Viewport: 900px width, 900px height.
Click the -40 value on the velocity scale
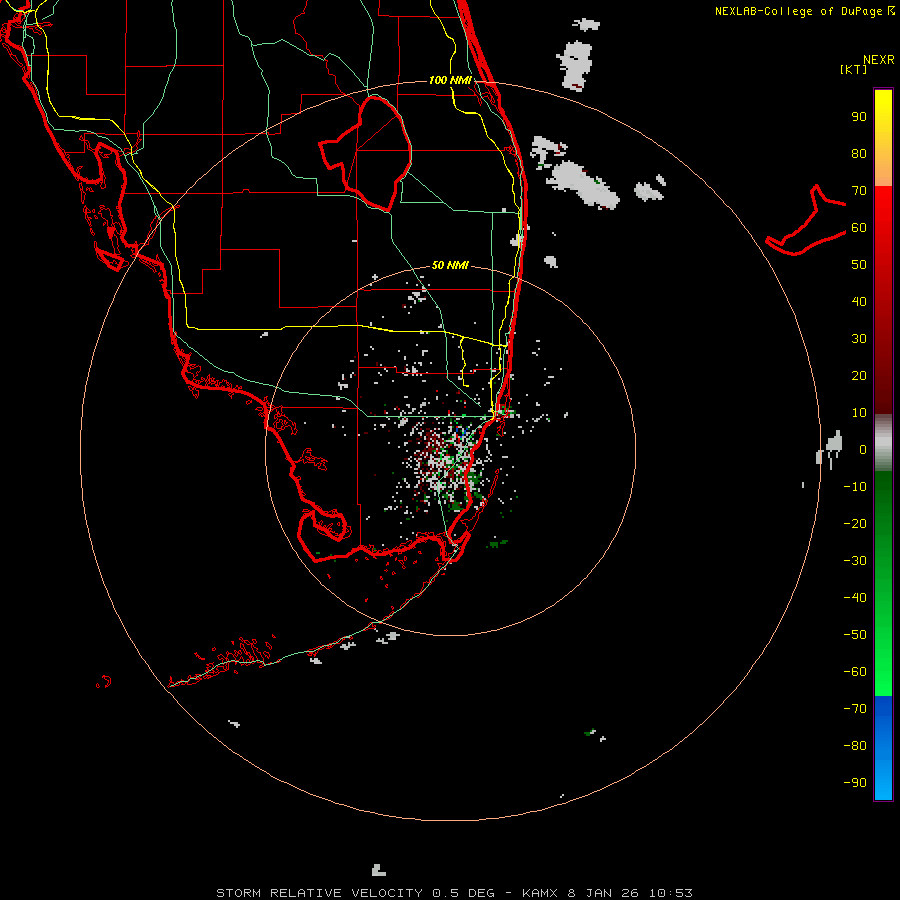855,598
